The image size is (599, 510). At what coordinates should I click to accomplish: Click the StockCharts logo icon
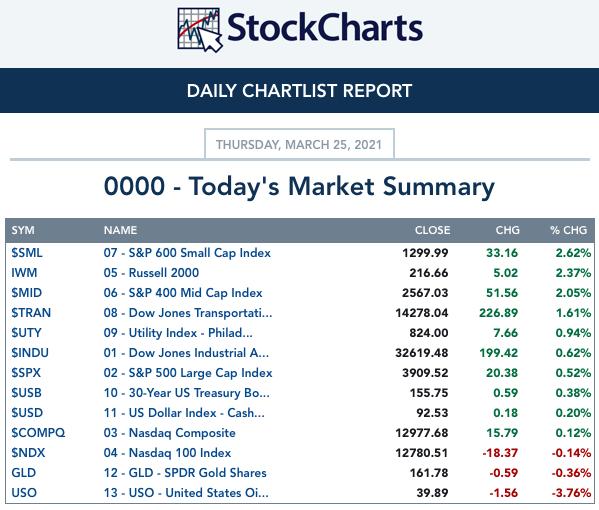point(199,30)
